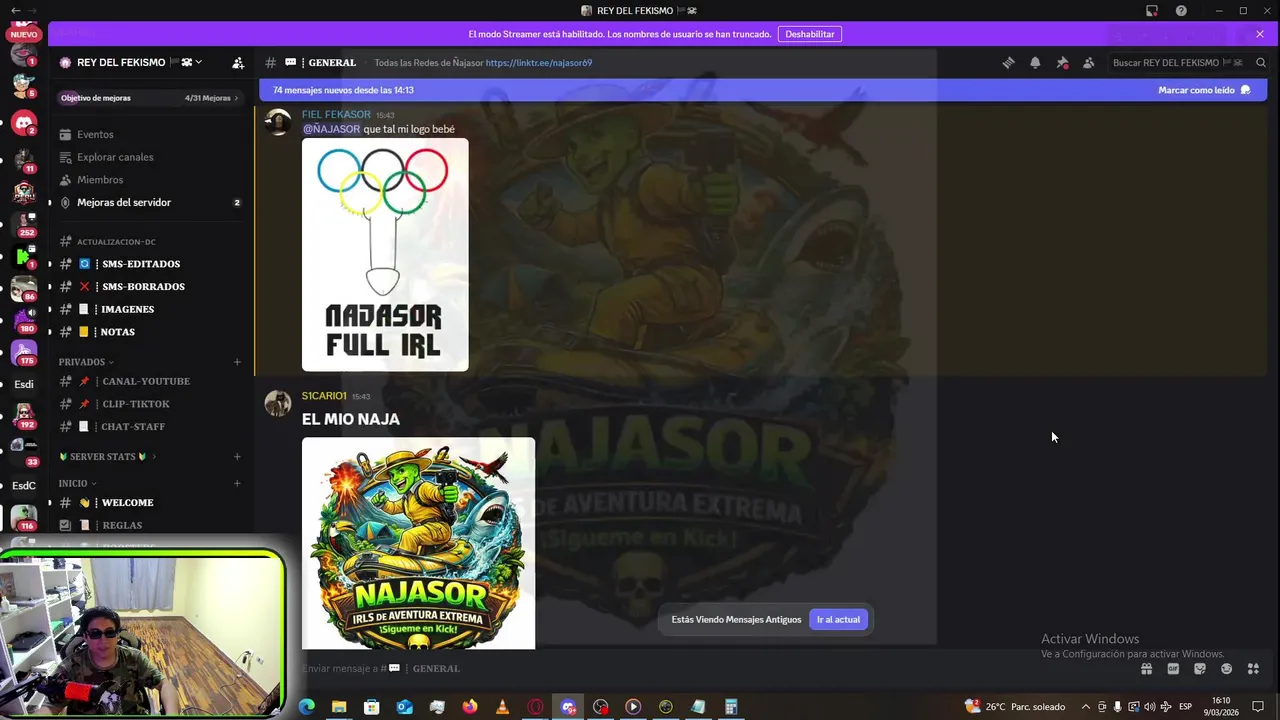Click the search magnifier icon

coord(1260,62)
